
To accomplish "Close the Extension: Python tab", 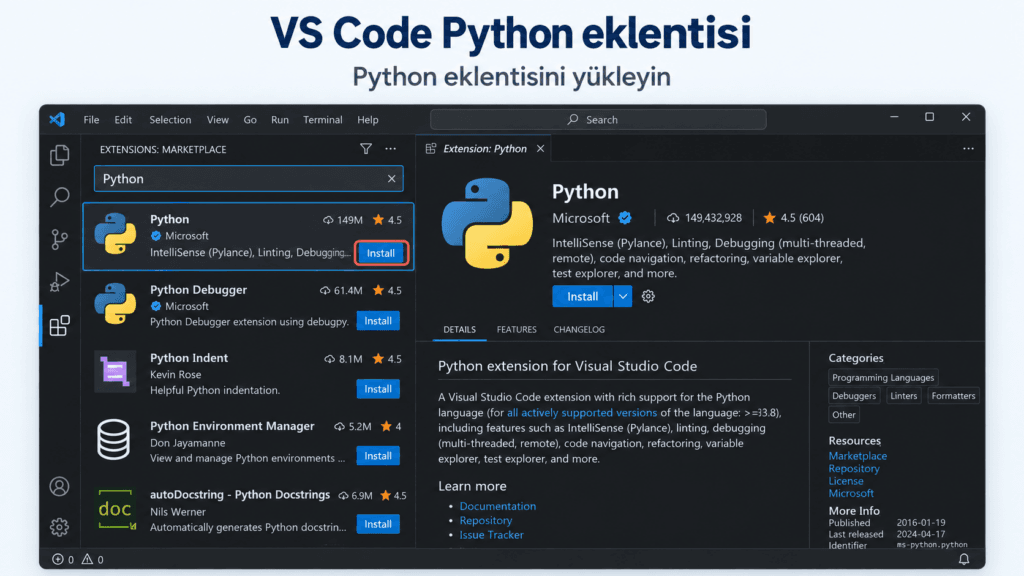I will point(540,149).
